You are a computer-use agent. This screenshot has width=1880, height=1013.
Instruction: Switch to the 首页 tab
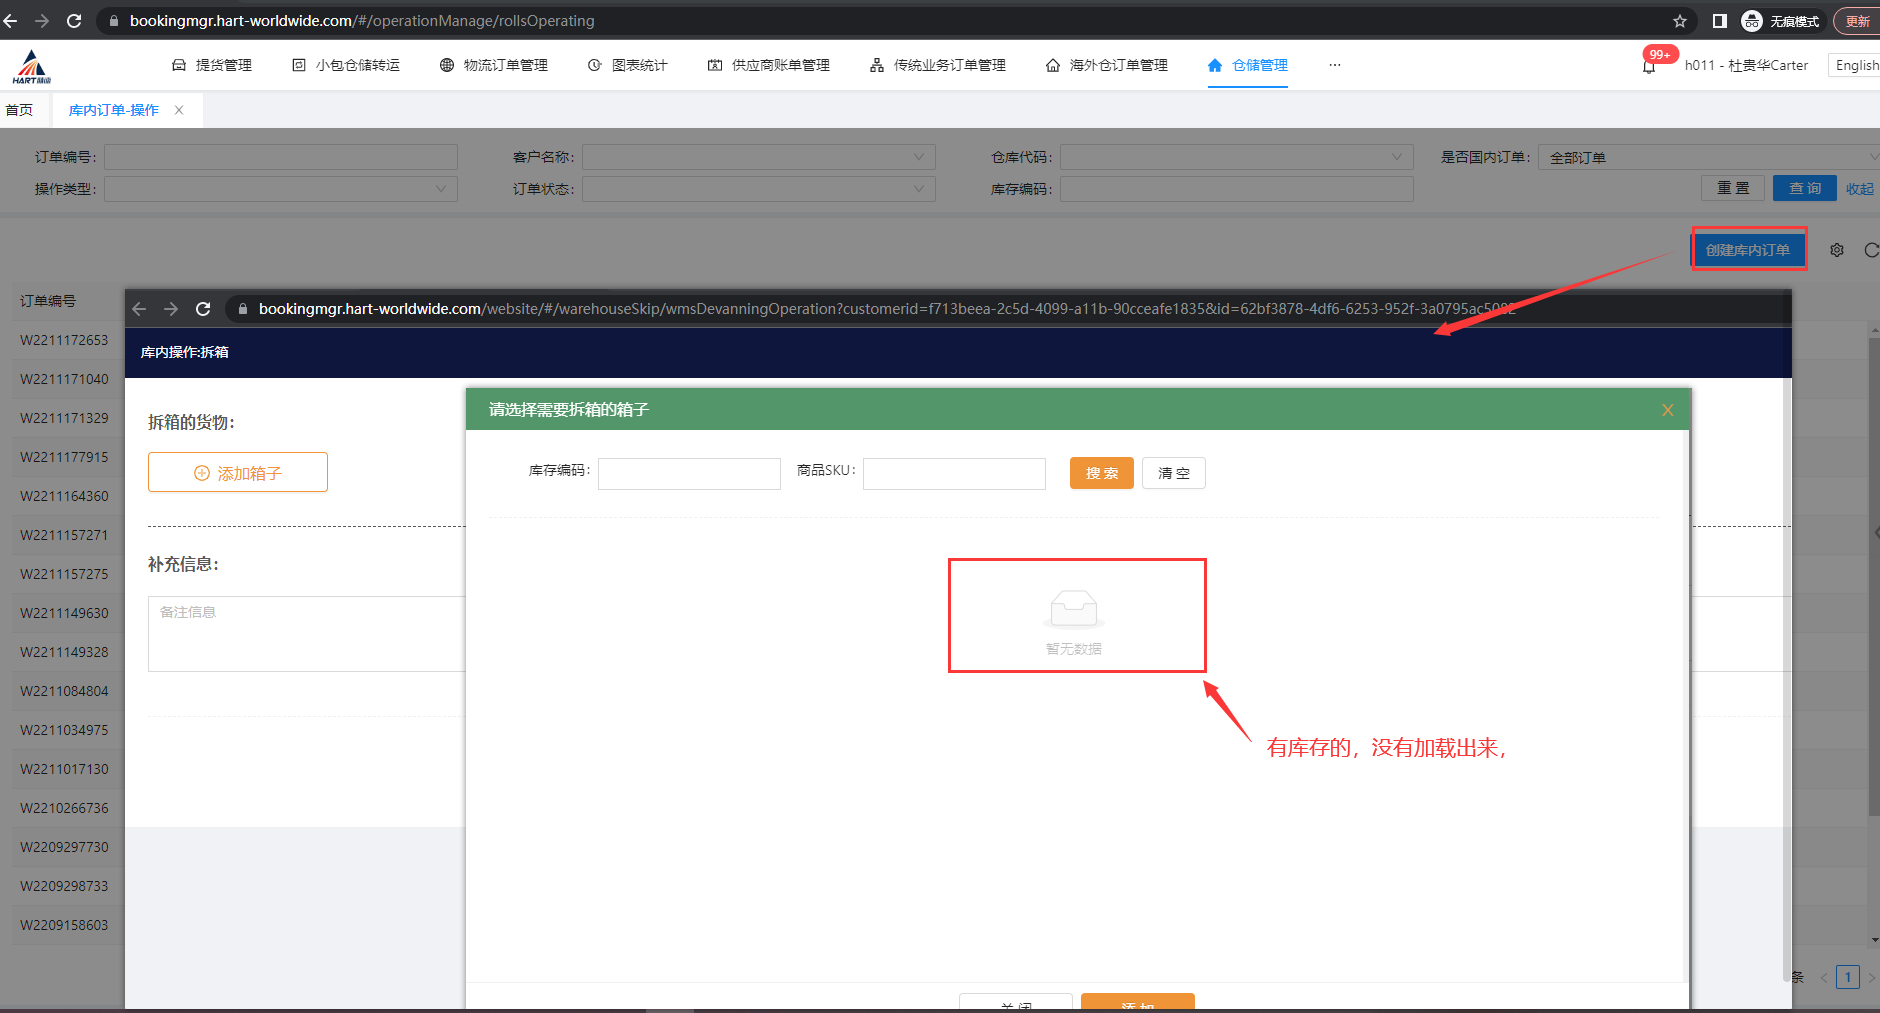coord(20,110)
